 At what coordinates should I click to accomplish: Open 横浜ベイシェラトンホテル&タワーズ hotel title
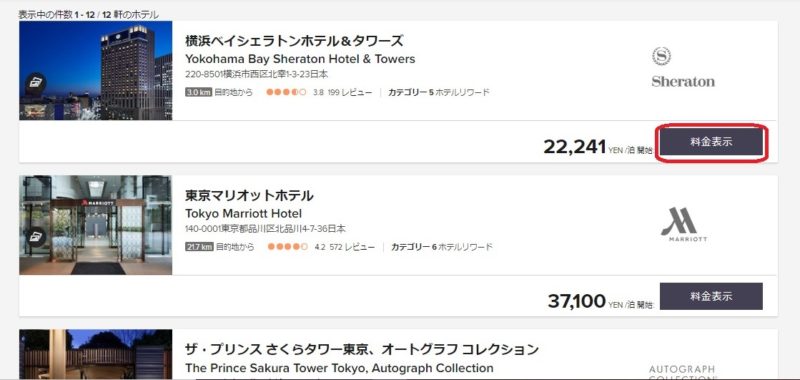click(x=294, y=41)
